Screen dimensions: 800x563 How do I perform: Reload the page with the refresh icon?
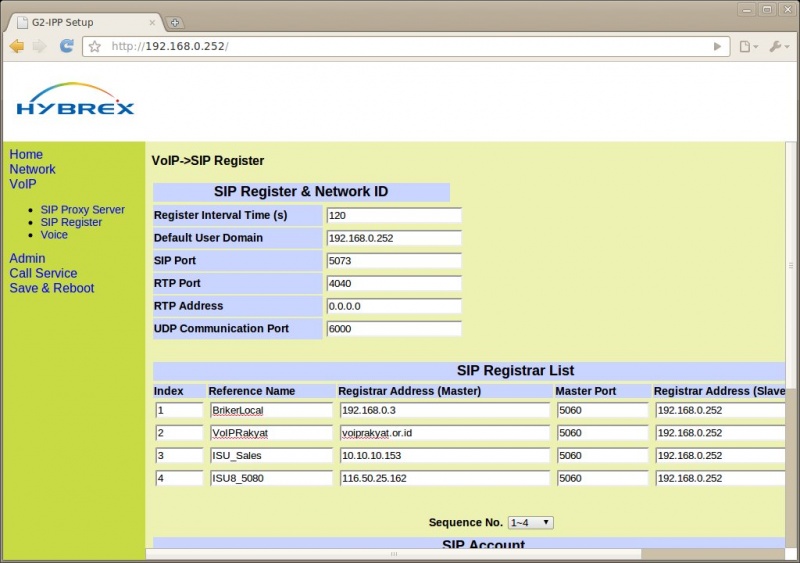click(x=67, y=46)
